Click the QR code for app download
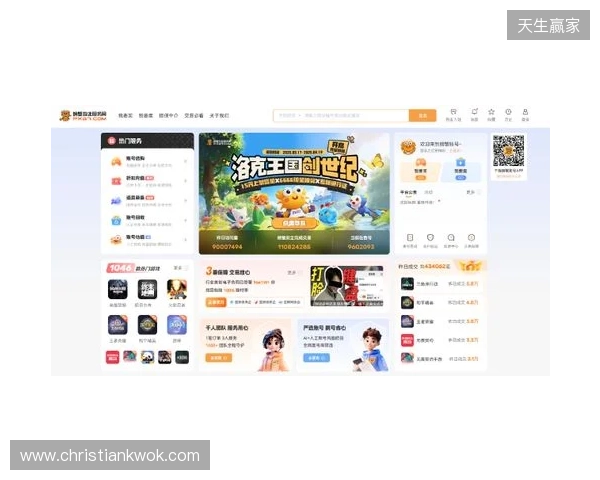 pos(509,150)
